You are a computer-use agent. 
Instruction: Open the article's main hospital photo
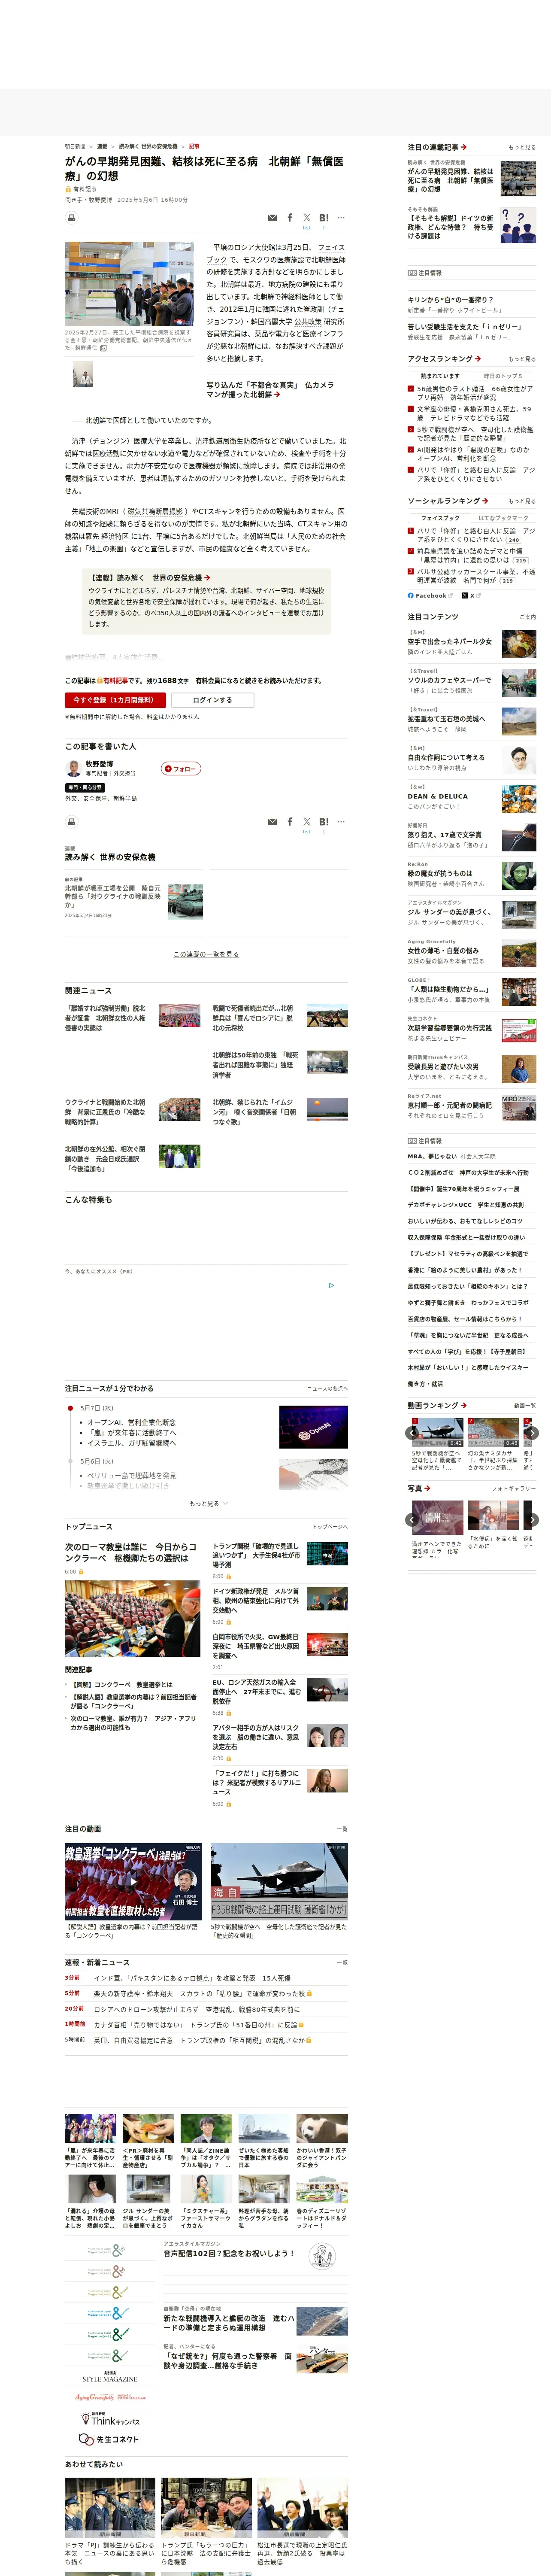coord(130,283)
